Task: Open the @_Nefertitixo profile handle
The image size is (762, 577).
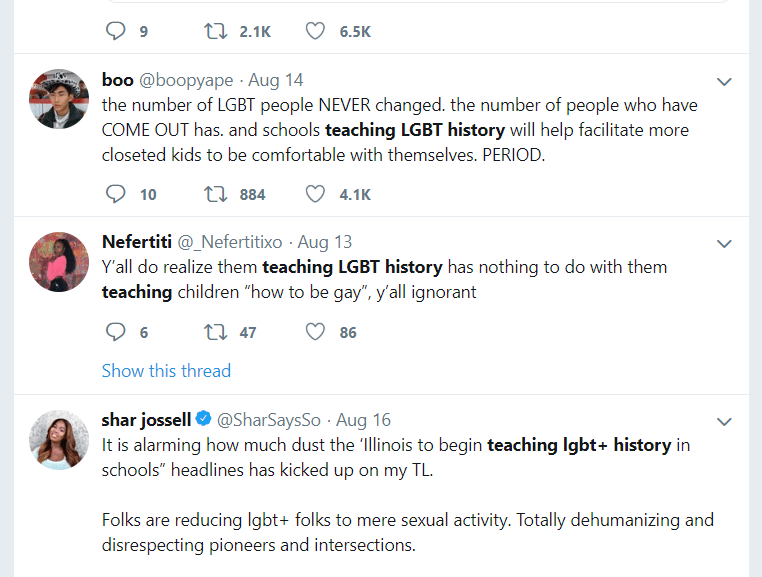Action: point(229,242)
